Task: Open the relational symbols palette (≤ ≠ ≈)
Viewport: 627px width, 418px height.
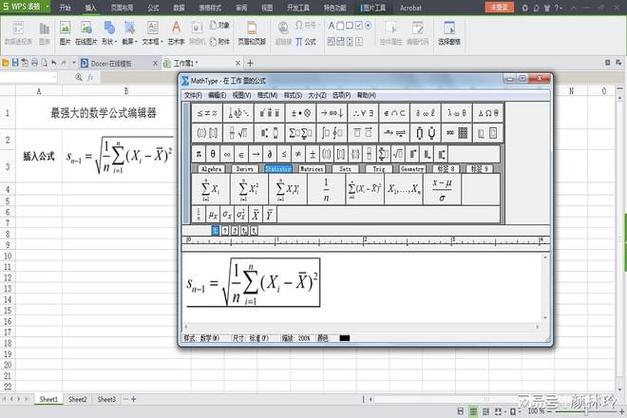Action: [207, 113]
